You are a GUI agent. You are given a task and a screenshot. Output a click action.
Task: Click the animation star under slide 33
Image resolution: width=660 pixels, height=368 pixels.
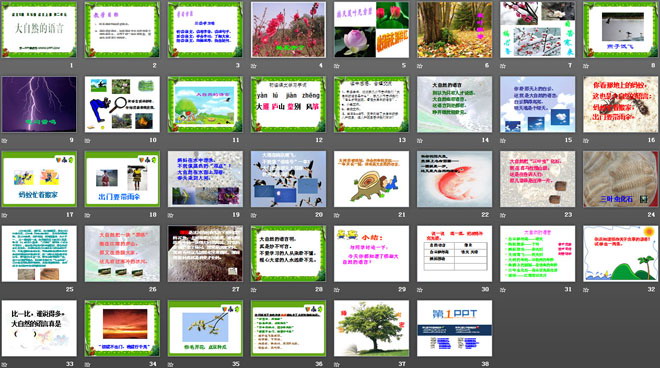5,364
